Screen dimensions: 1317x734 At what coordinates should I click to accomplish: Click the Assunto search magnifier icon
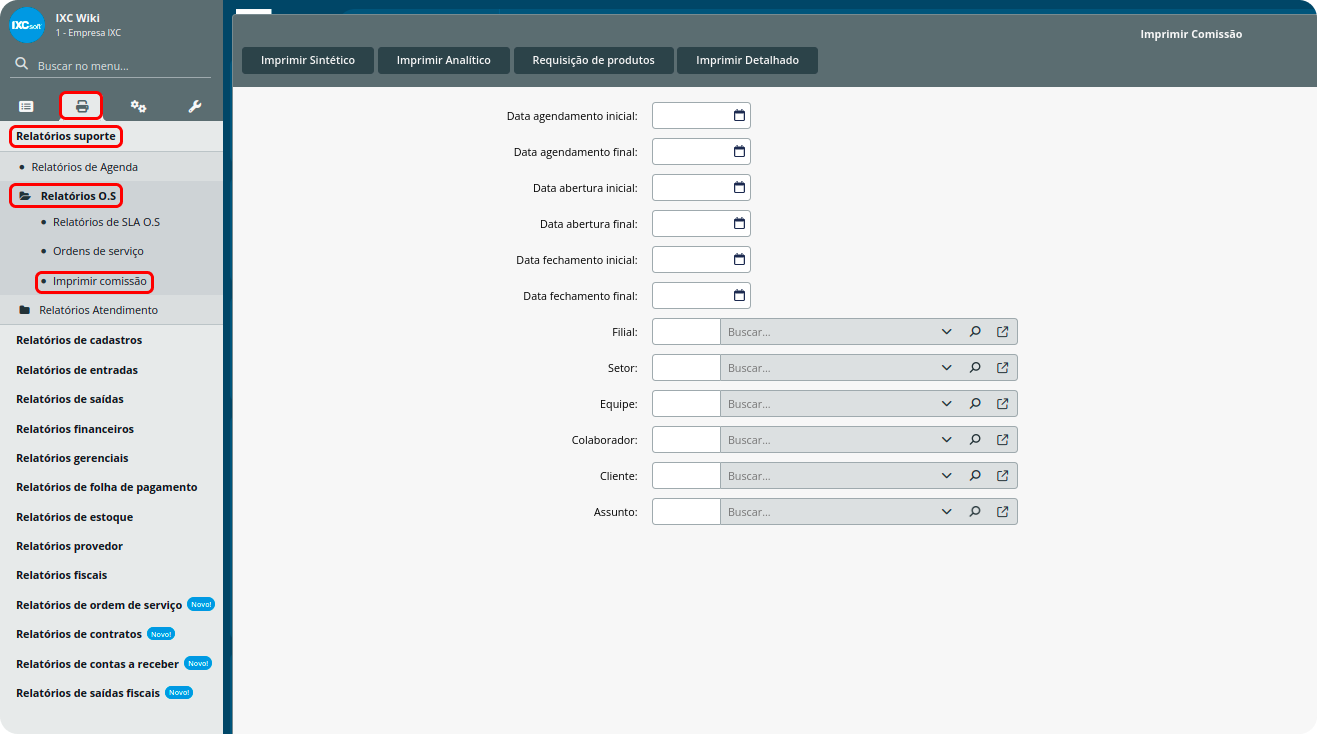(x=974, y=511)
